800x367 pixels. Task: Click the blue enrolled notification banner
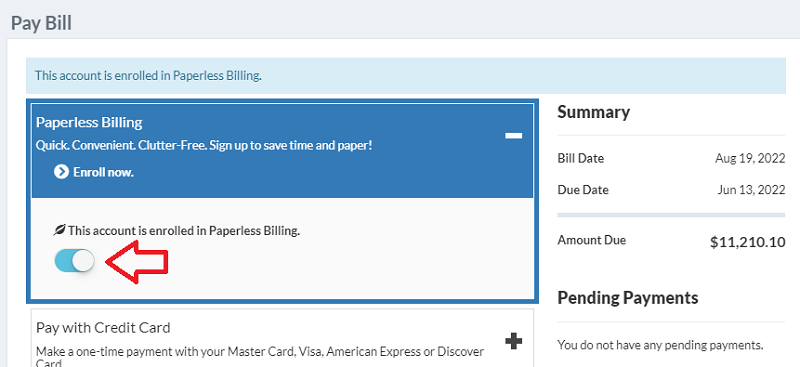406,76
